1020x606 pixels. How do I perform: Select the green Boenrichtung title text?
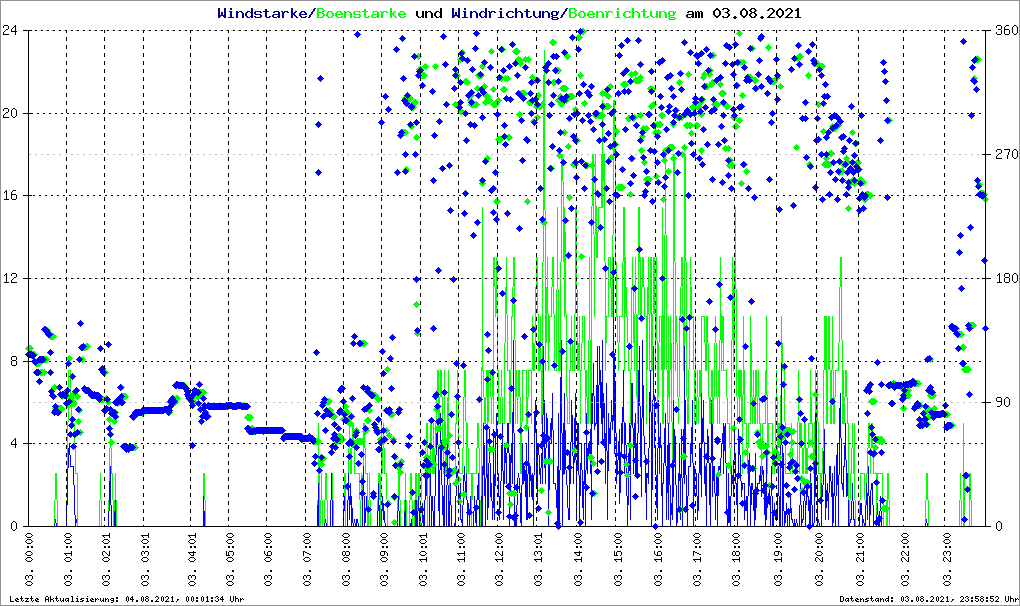(x=623, y=14)
